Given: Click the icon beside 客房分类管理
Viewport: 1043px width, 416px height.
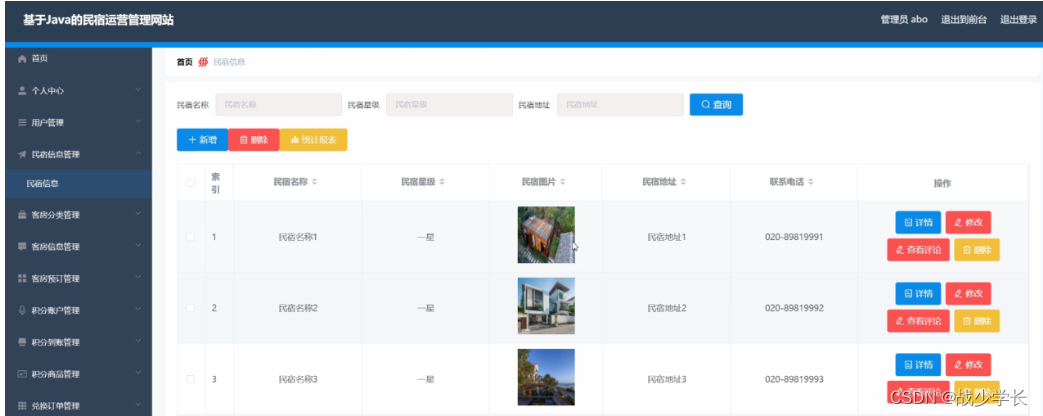Looking at the screenshot, I should tap(22, 214).
